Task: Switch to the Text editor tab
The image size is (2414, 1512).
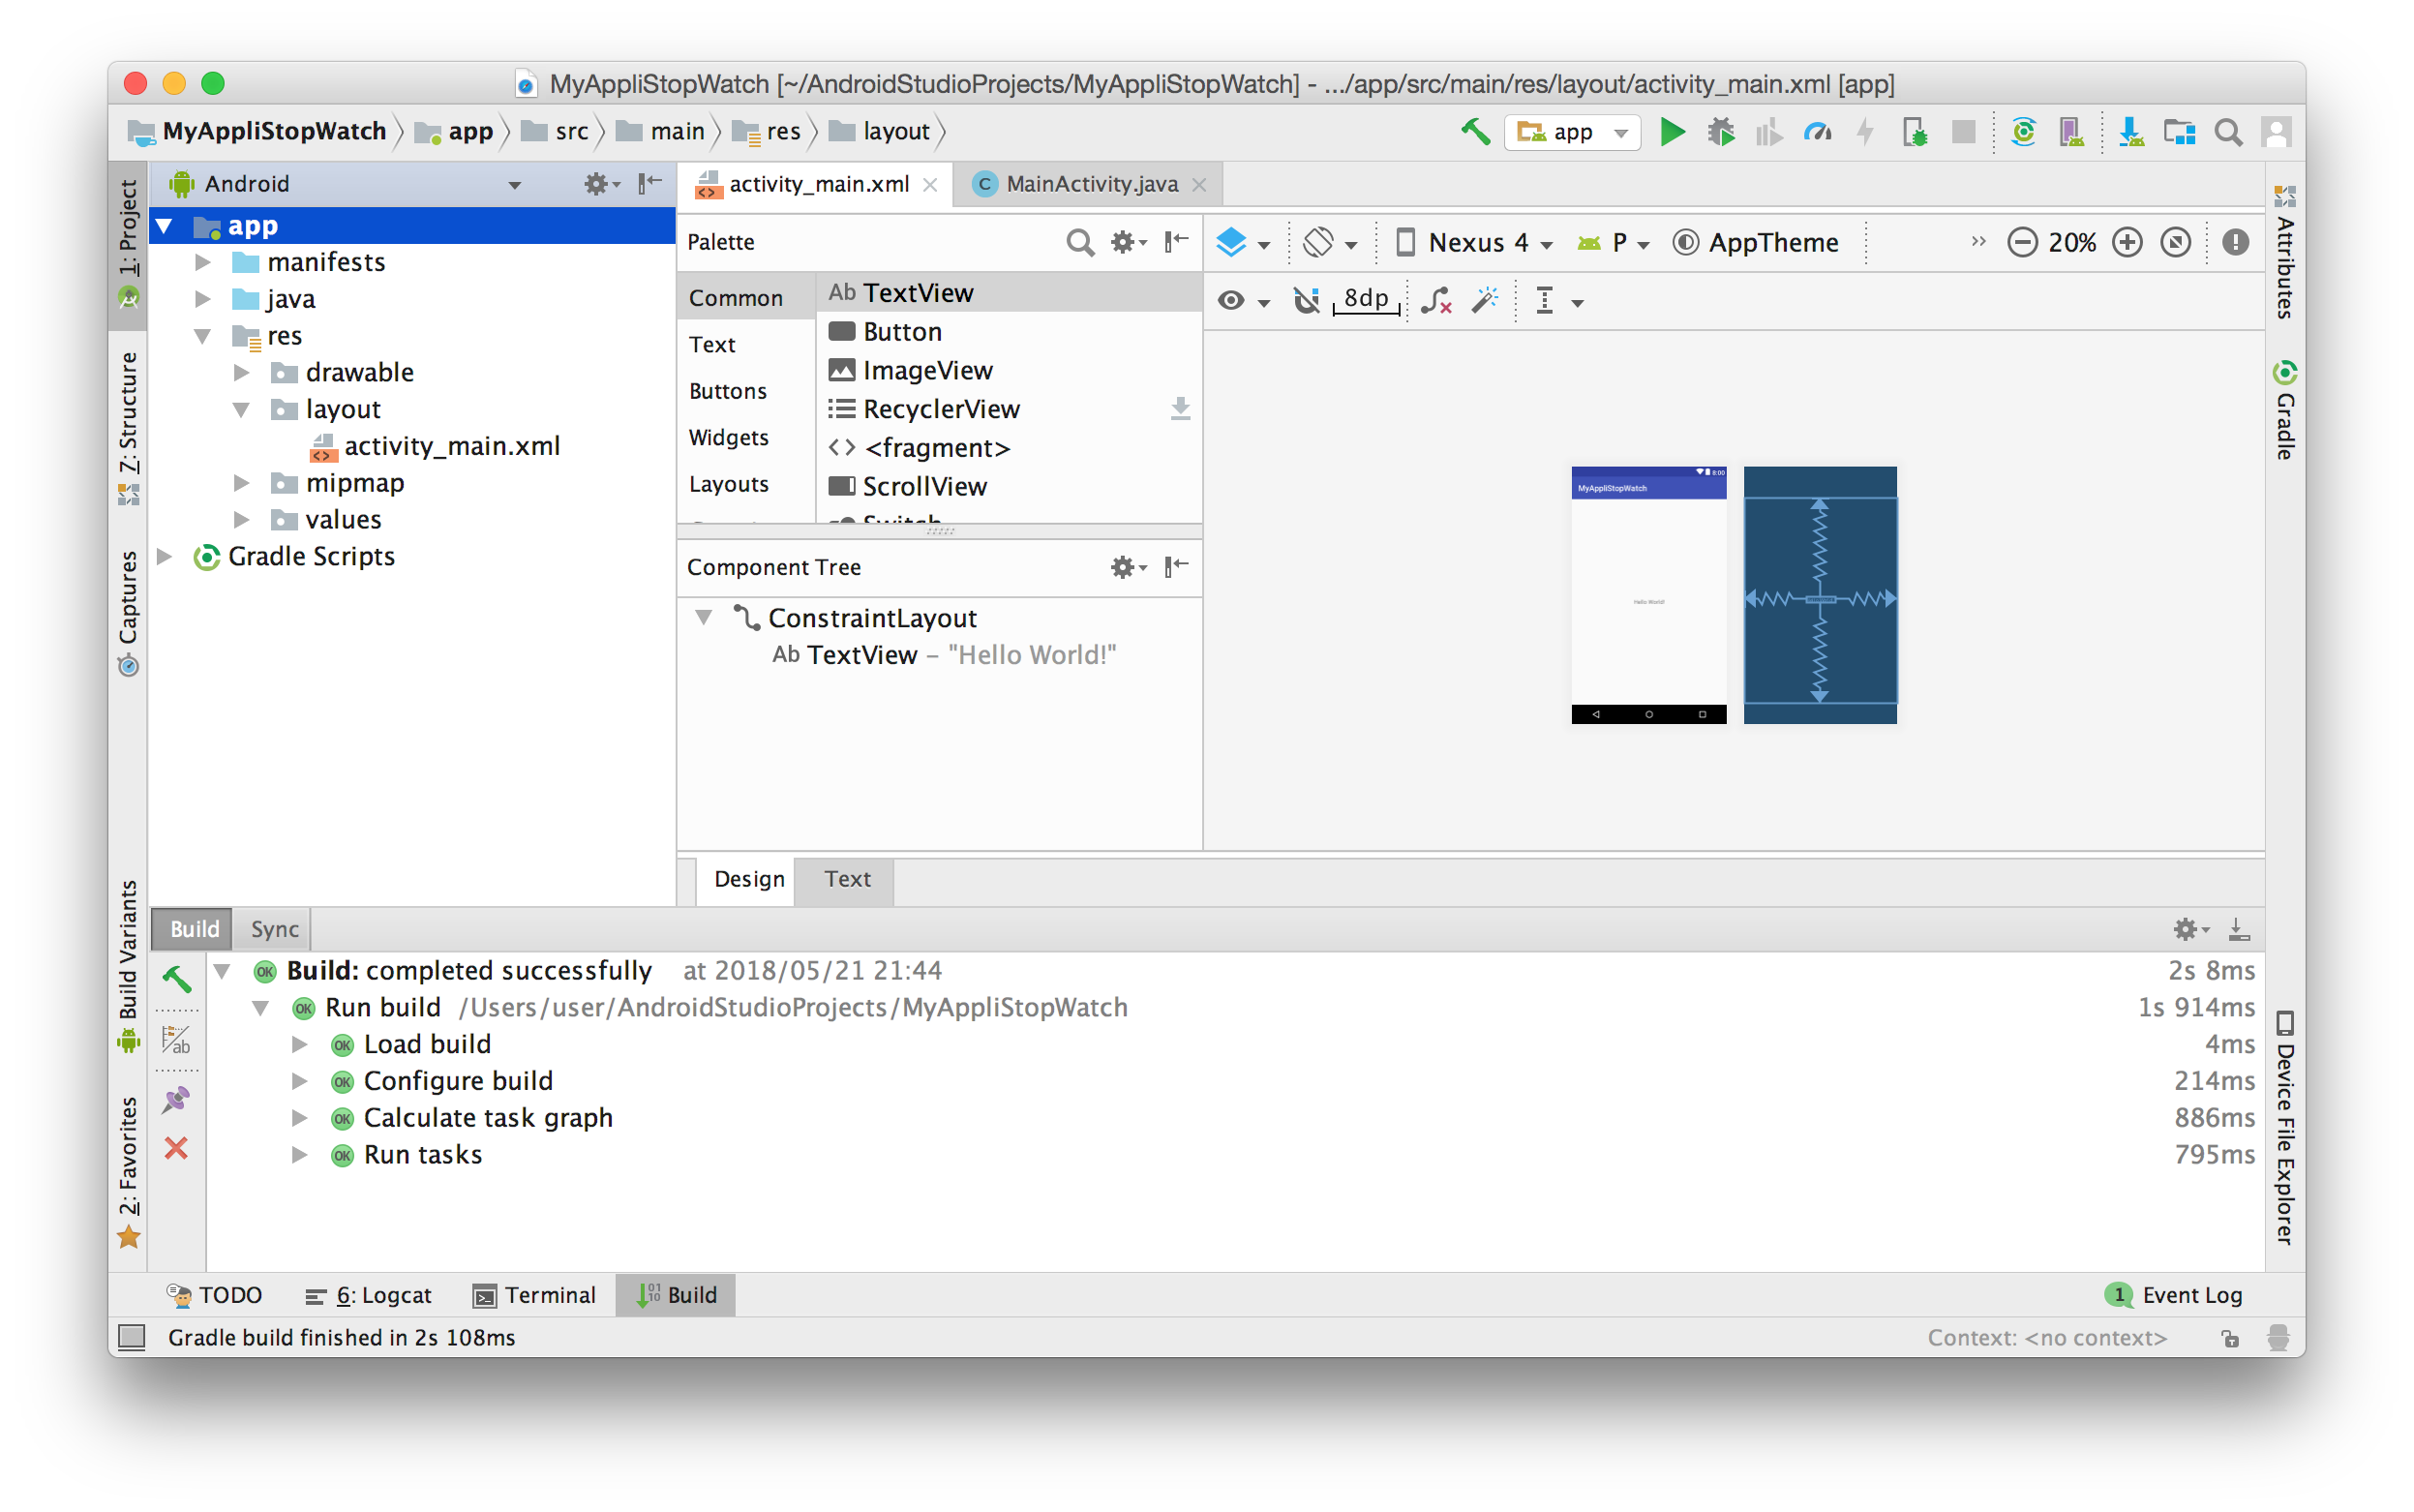Action: pyautogui.click(x=846, y=879)
